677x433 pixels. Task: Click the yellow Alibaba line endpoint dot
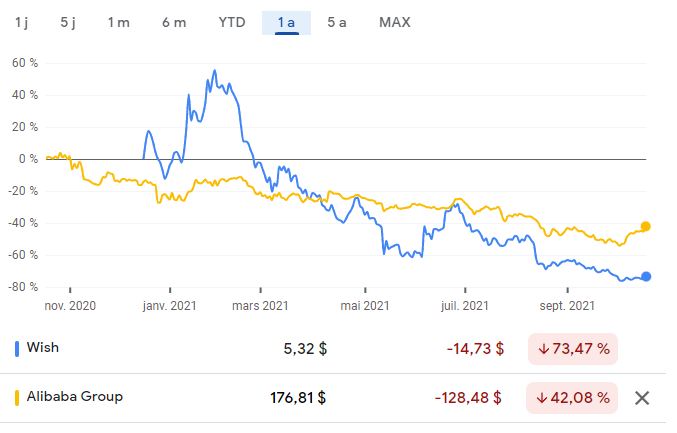[645, 226]
